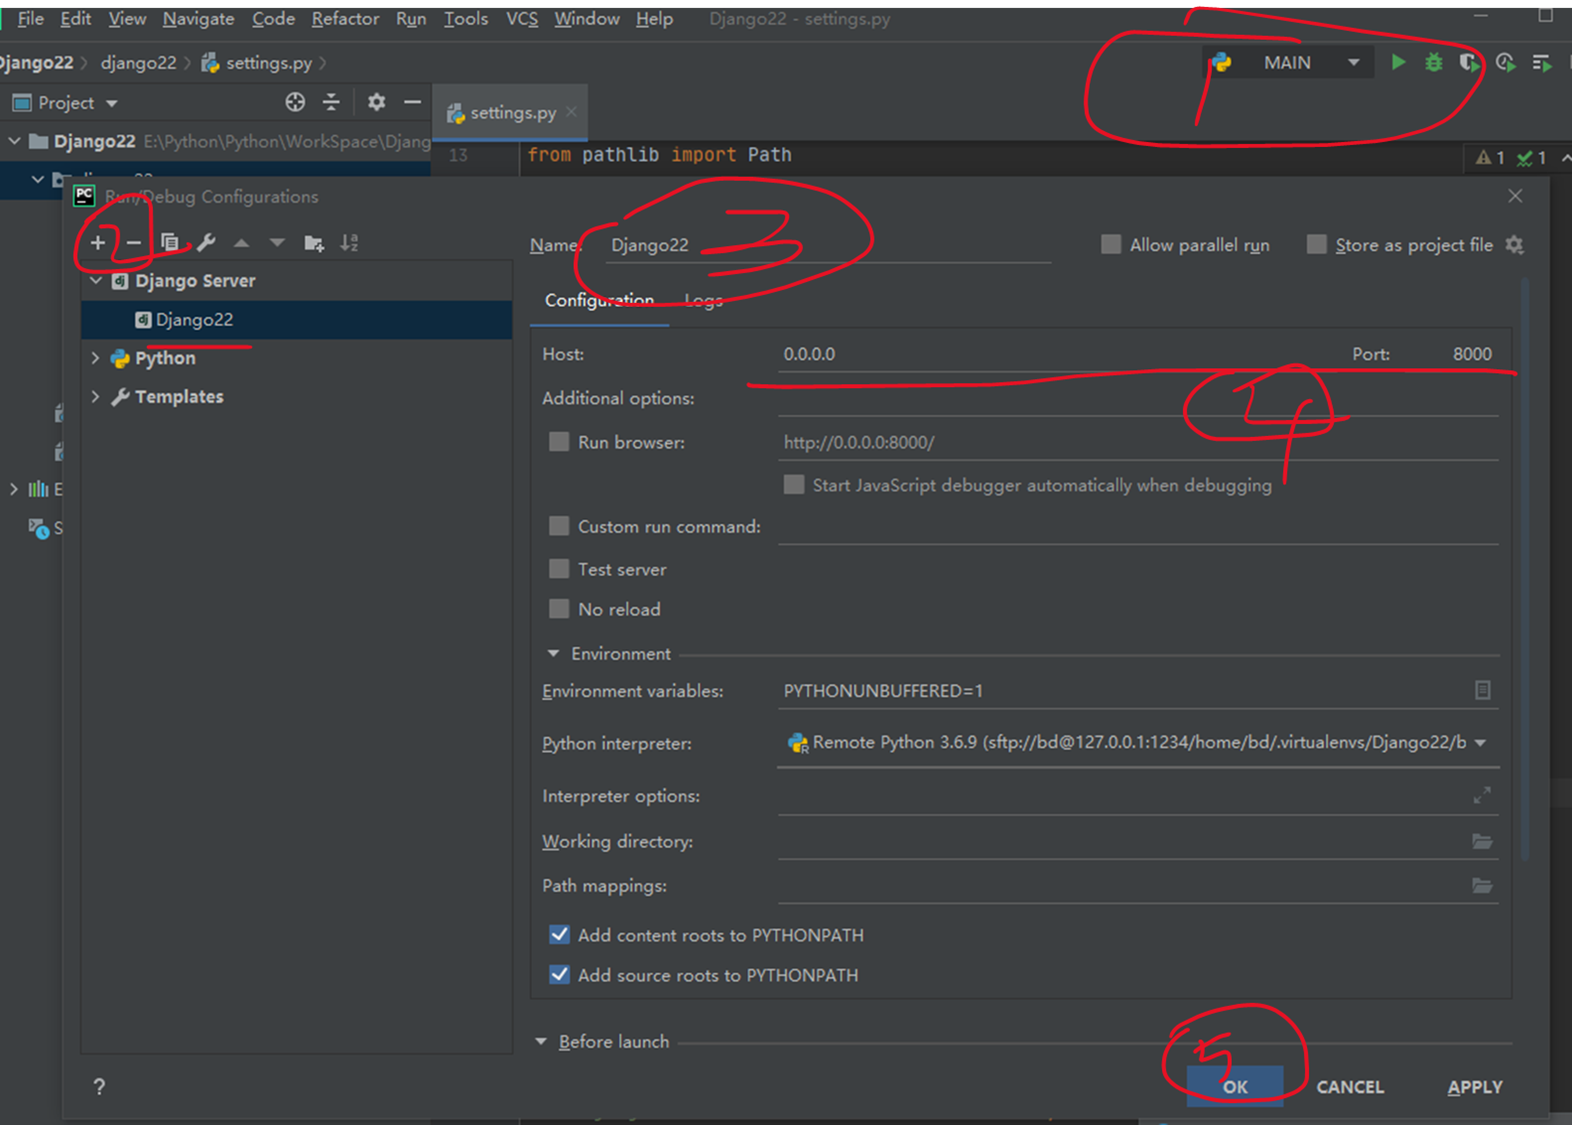
Task: Collapse the Environment section
Action: (553, 653)
